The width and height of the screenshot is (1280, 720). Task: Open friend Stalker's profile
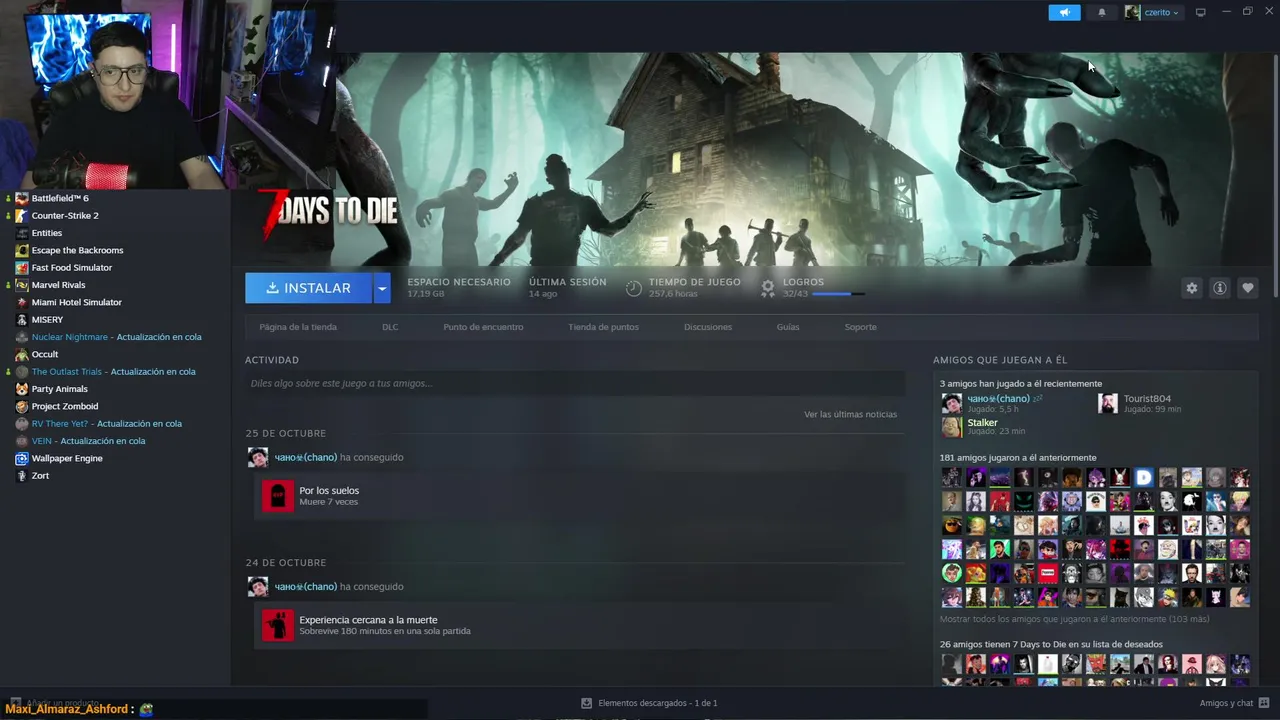point(982,422)
